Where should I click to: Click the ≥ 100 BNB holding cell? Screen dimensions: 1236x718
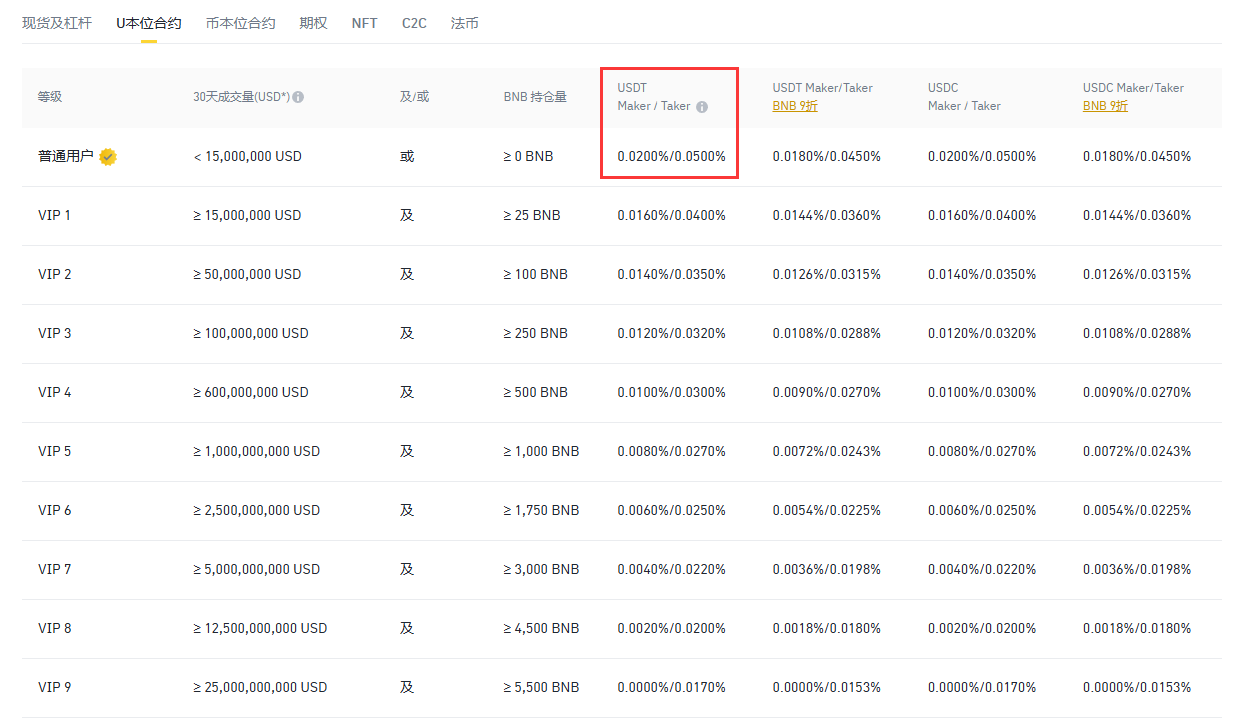pos(536,274)
